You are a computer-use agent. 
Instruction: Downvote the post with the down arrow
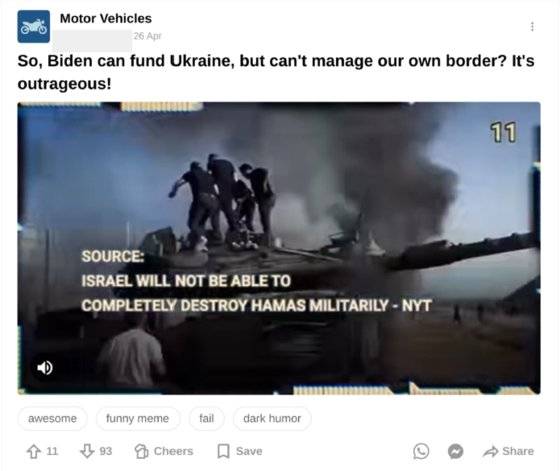pyautogui.click(x=87, y=451)
